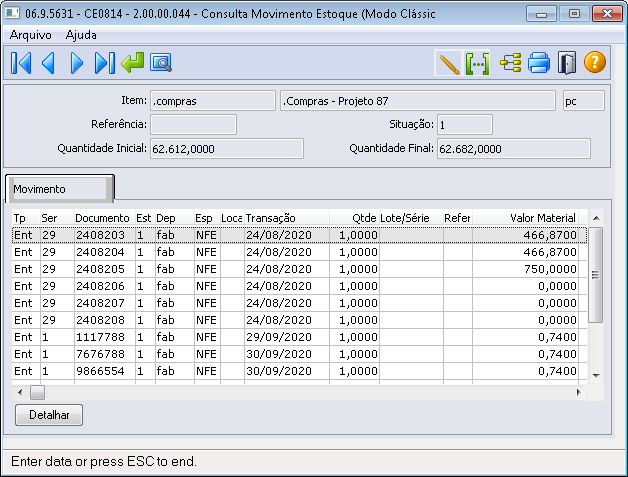The width and height of the screenshot is (628, 477).
Task: Click the exit door icon
Action: coord(567,63)
